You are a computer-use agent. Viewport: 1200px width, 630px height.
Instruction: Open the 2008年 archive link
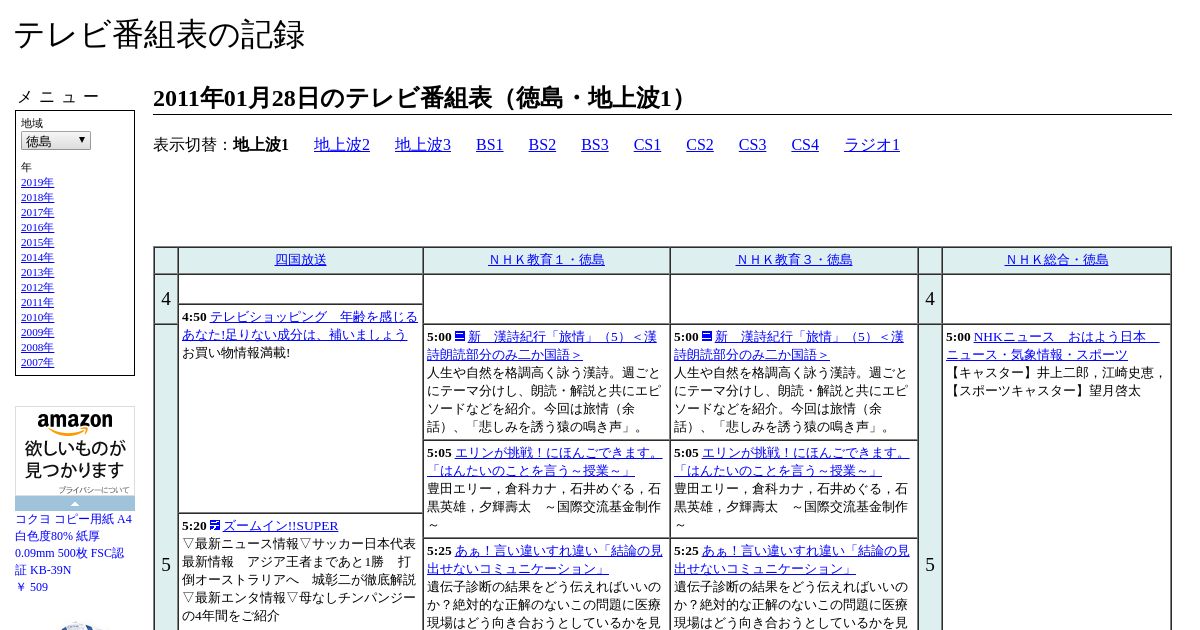[37, 348]
